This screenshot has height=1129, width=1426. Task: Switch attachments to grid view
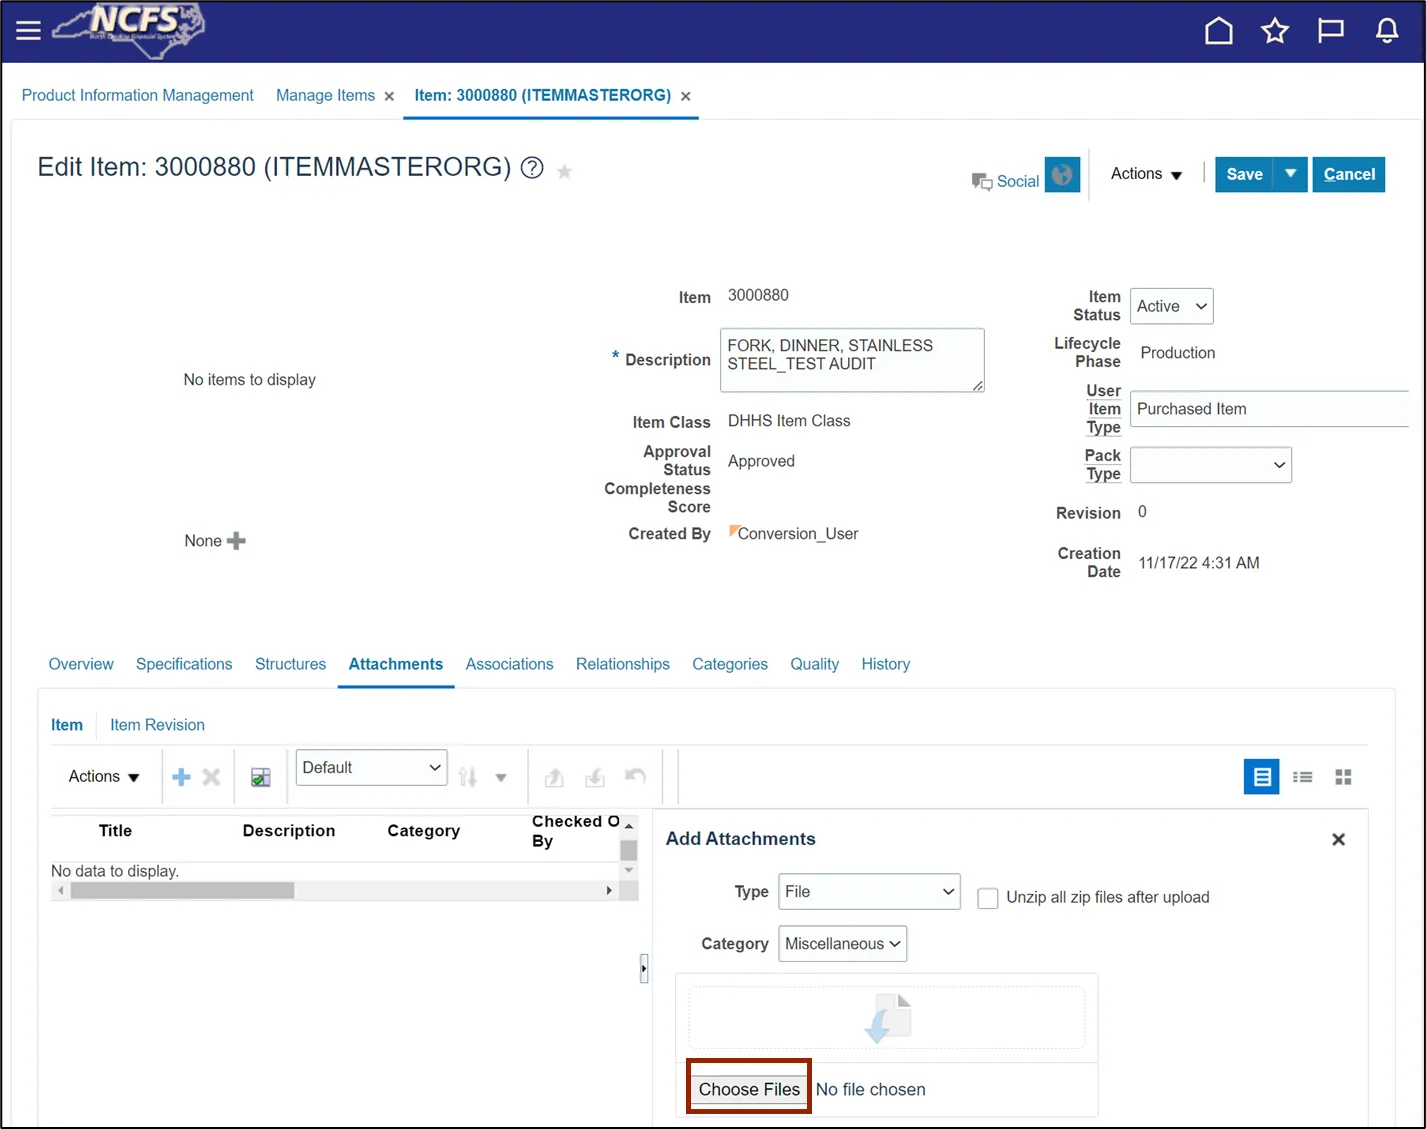(x=1343, y=777)
